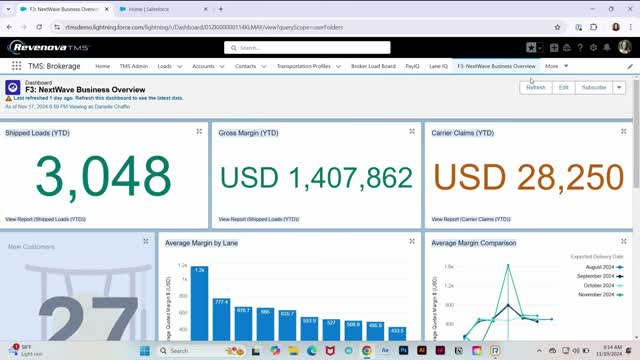Screen dimensions: 640x360
Task: Open the notifications bell icon
Action: [x=607, y=48]
